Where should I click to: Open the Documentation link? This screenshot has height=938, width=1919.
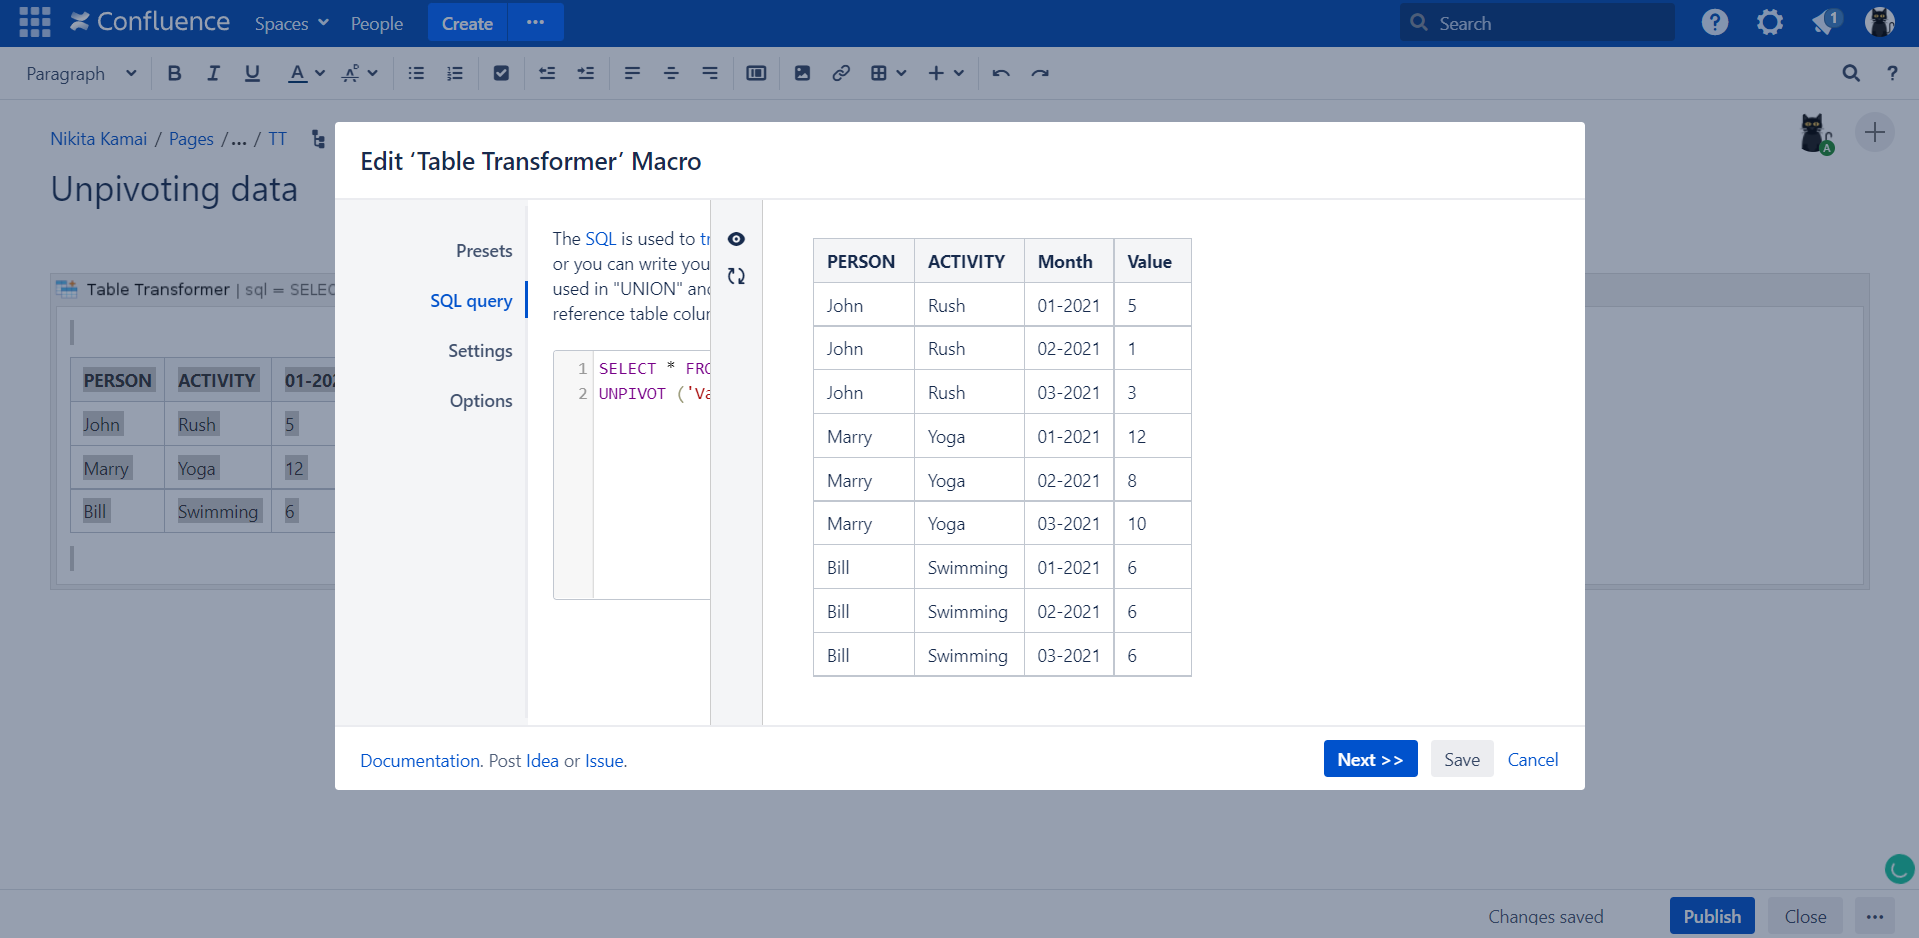[x=420, y=761]
